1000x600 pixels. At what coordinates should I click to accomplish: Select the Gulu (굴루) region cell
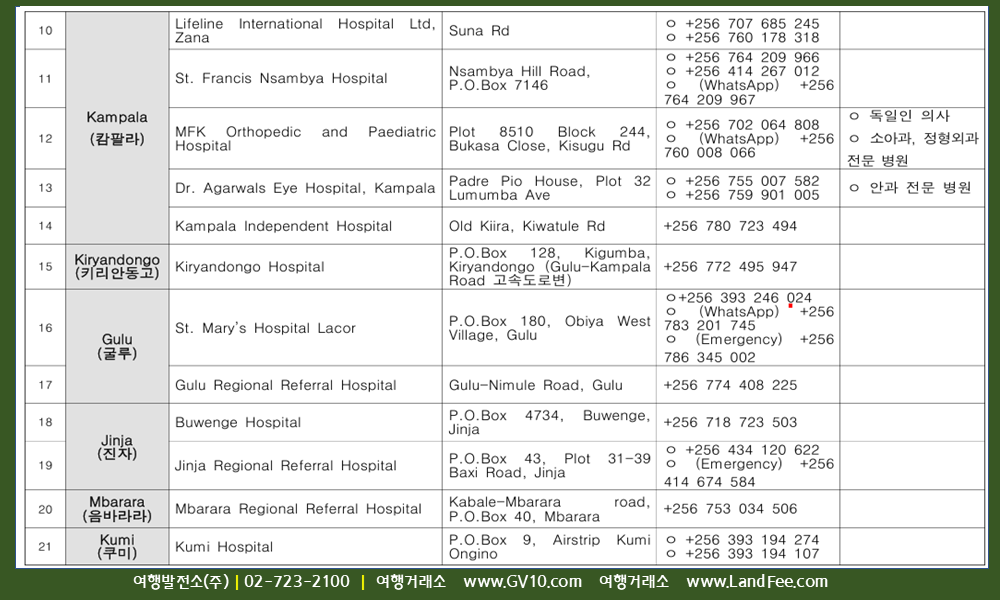(117, 346)
